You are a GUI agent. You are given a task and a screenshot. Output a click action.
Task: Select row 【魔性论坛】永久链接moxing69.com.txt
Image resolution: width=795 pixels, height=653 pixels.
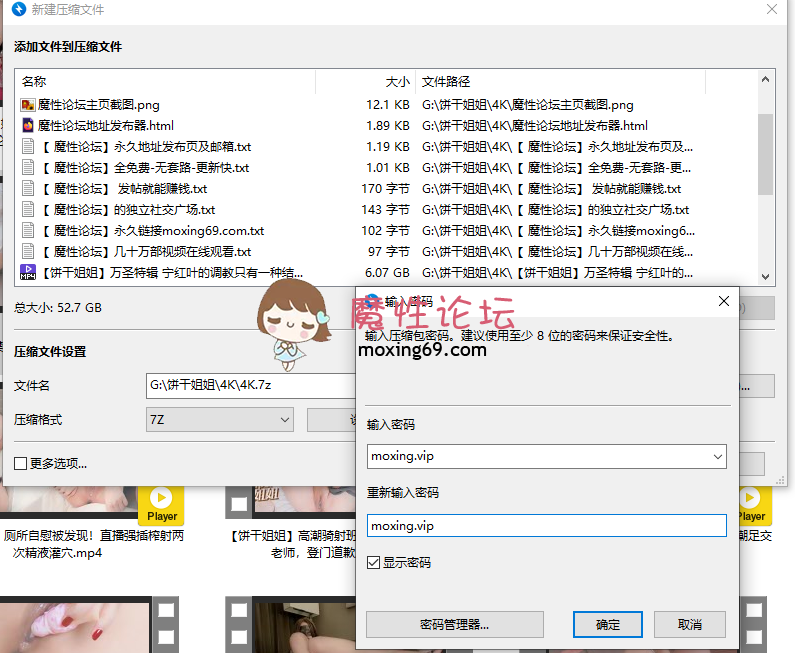(388, 231)
